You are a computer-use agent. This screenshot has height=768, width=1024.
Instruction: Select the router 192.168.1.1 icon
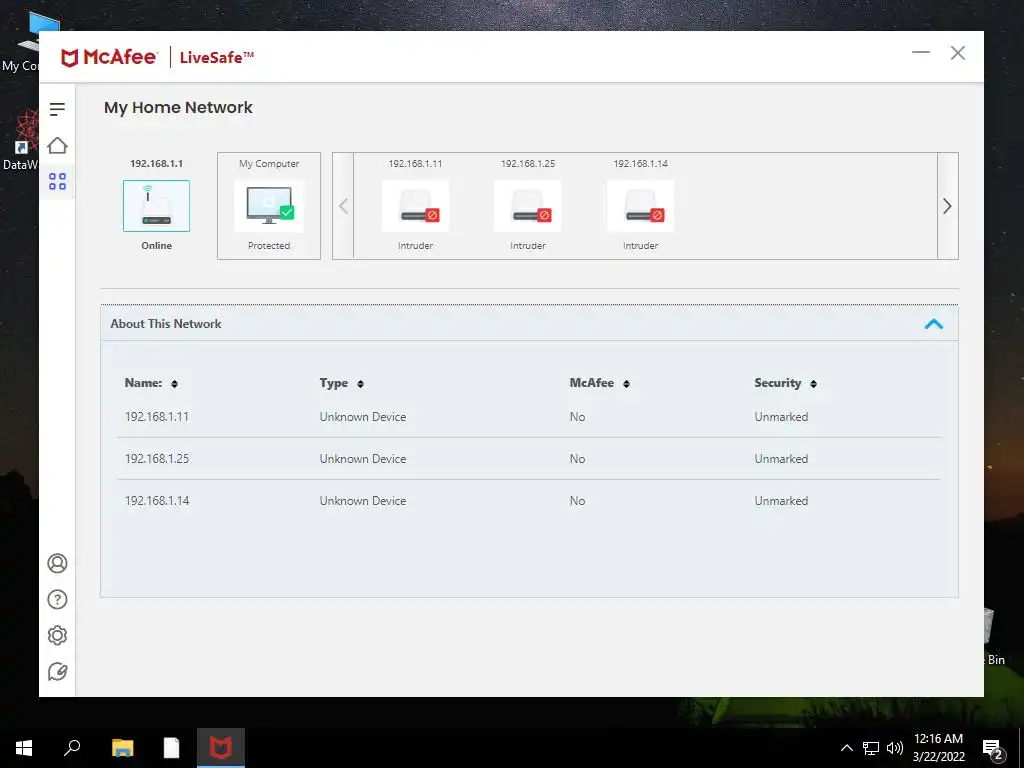(157, 206)
